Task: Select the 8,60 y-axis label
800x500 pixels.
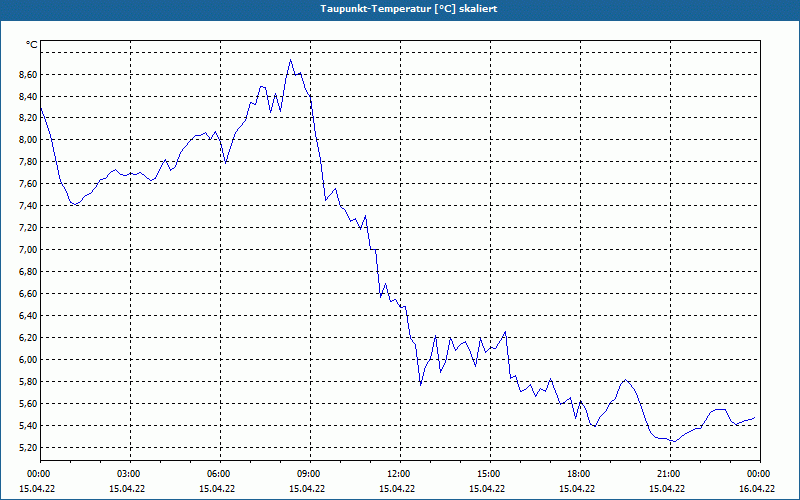Action: point(28,75)
